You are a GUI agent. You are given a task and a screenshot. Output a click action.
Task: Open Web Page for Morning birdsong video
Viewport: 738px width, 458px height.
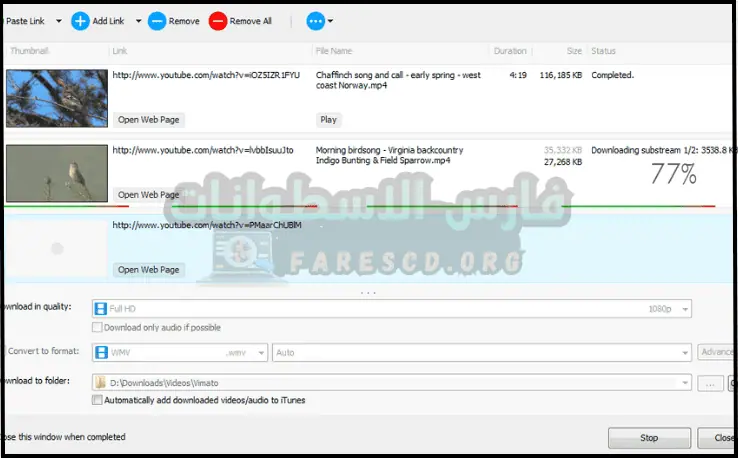tap(148, 194)
